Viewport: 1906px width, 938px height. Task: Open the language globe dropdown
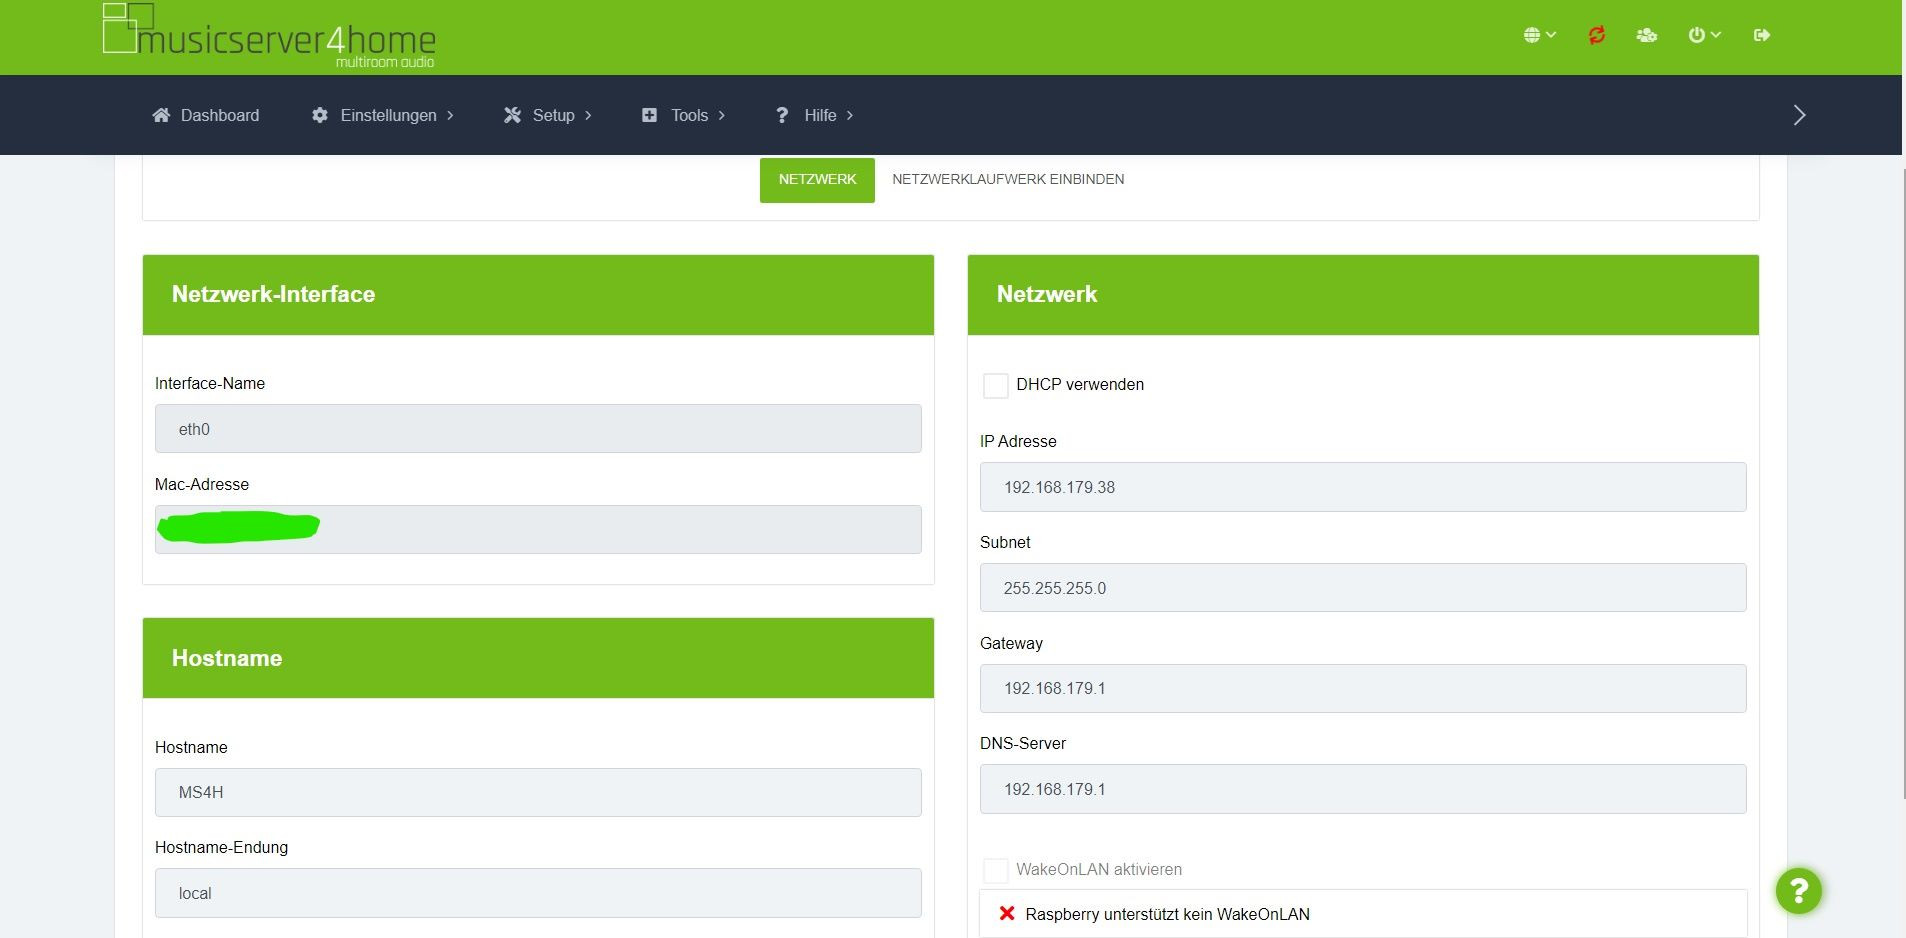(1539, 35)
